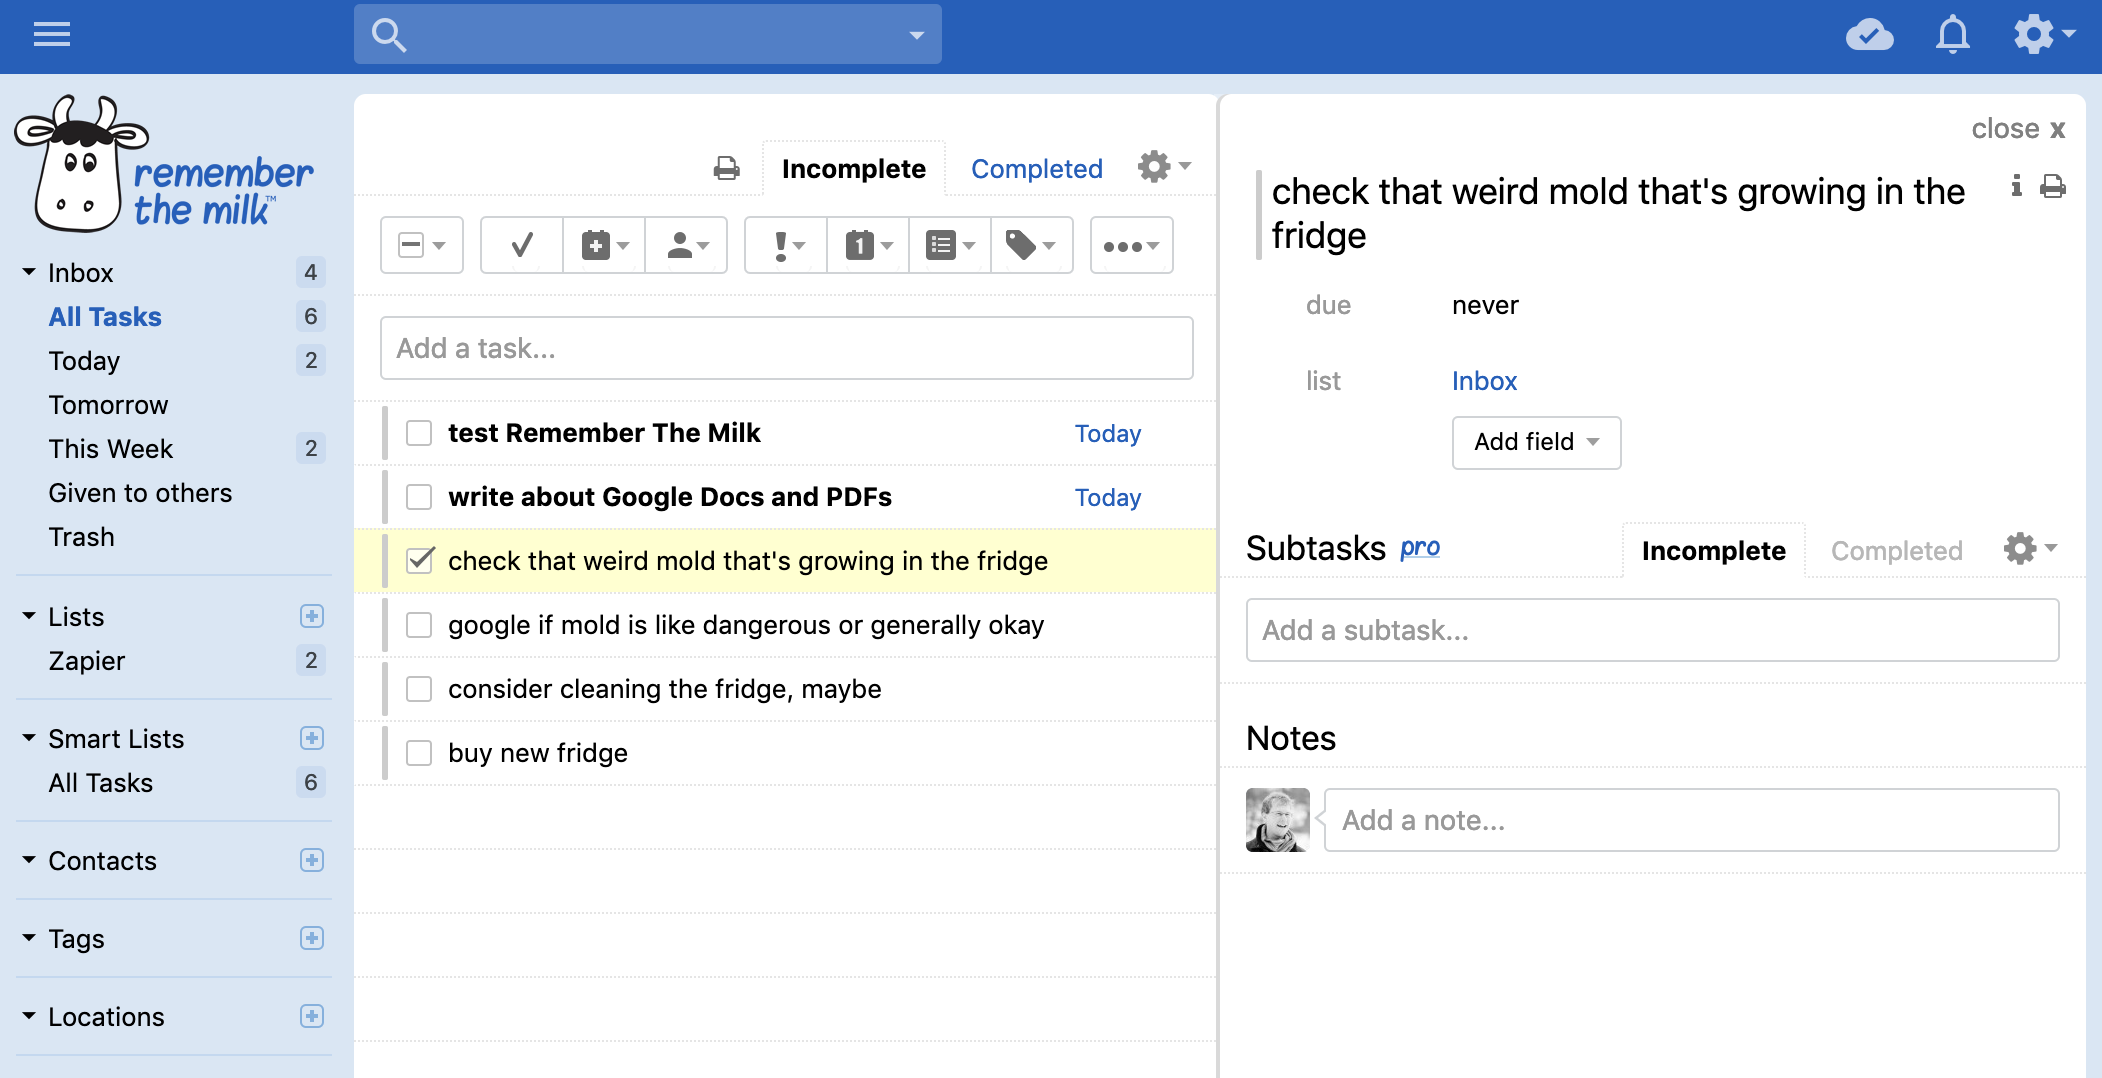The width and height of the screenshot is (2102, 1078).
Task: Move the selected task to a list
Action: coord(950,245)
